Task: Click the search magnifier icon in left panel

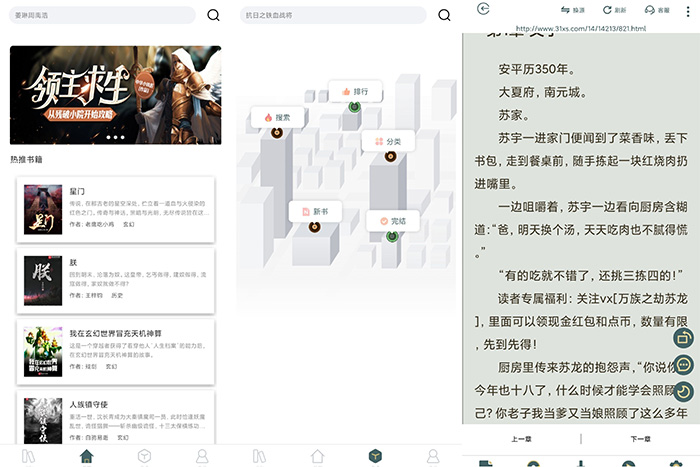Action: 213,15
